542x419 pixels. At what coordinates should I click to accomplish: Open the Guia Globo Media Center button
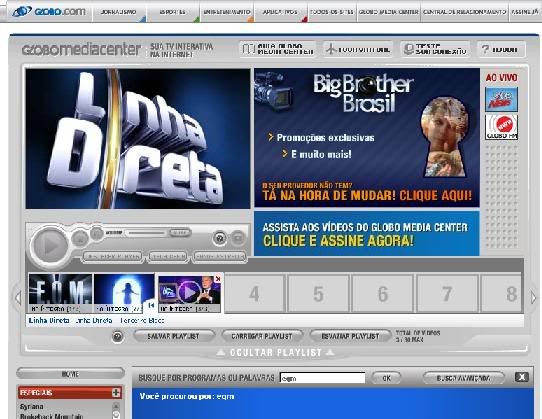coord(278,49)
